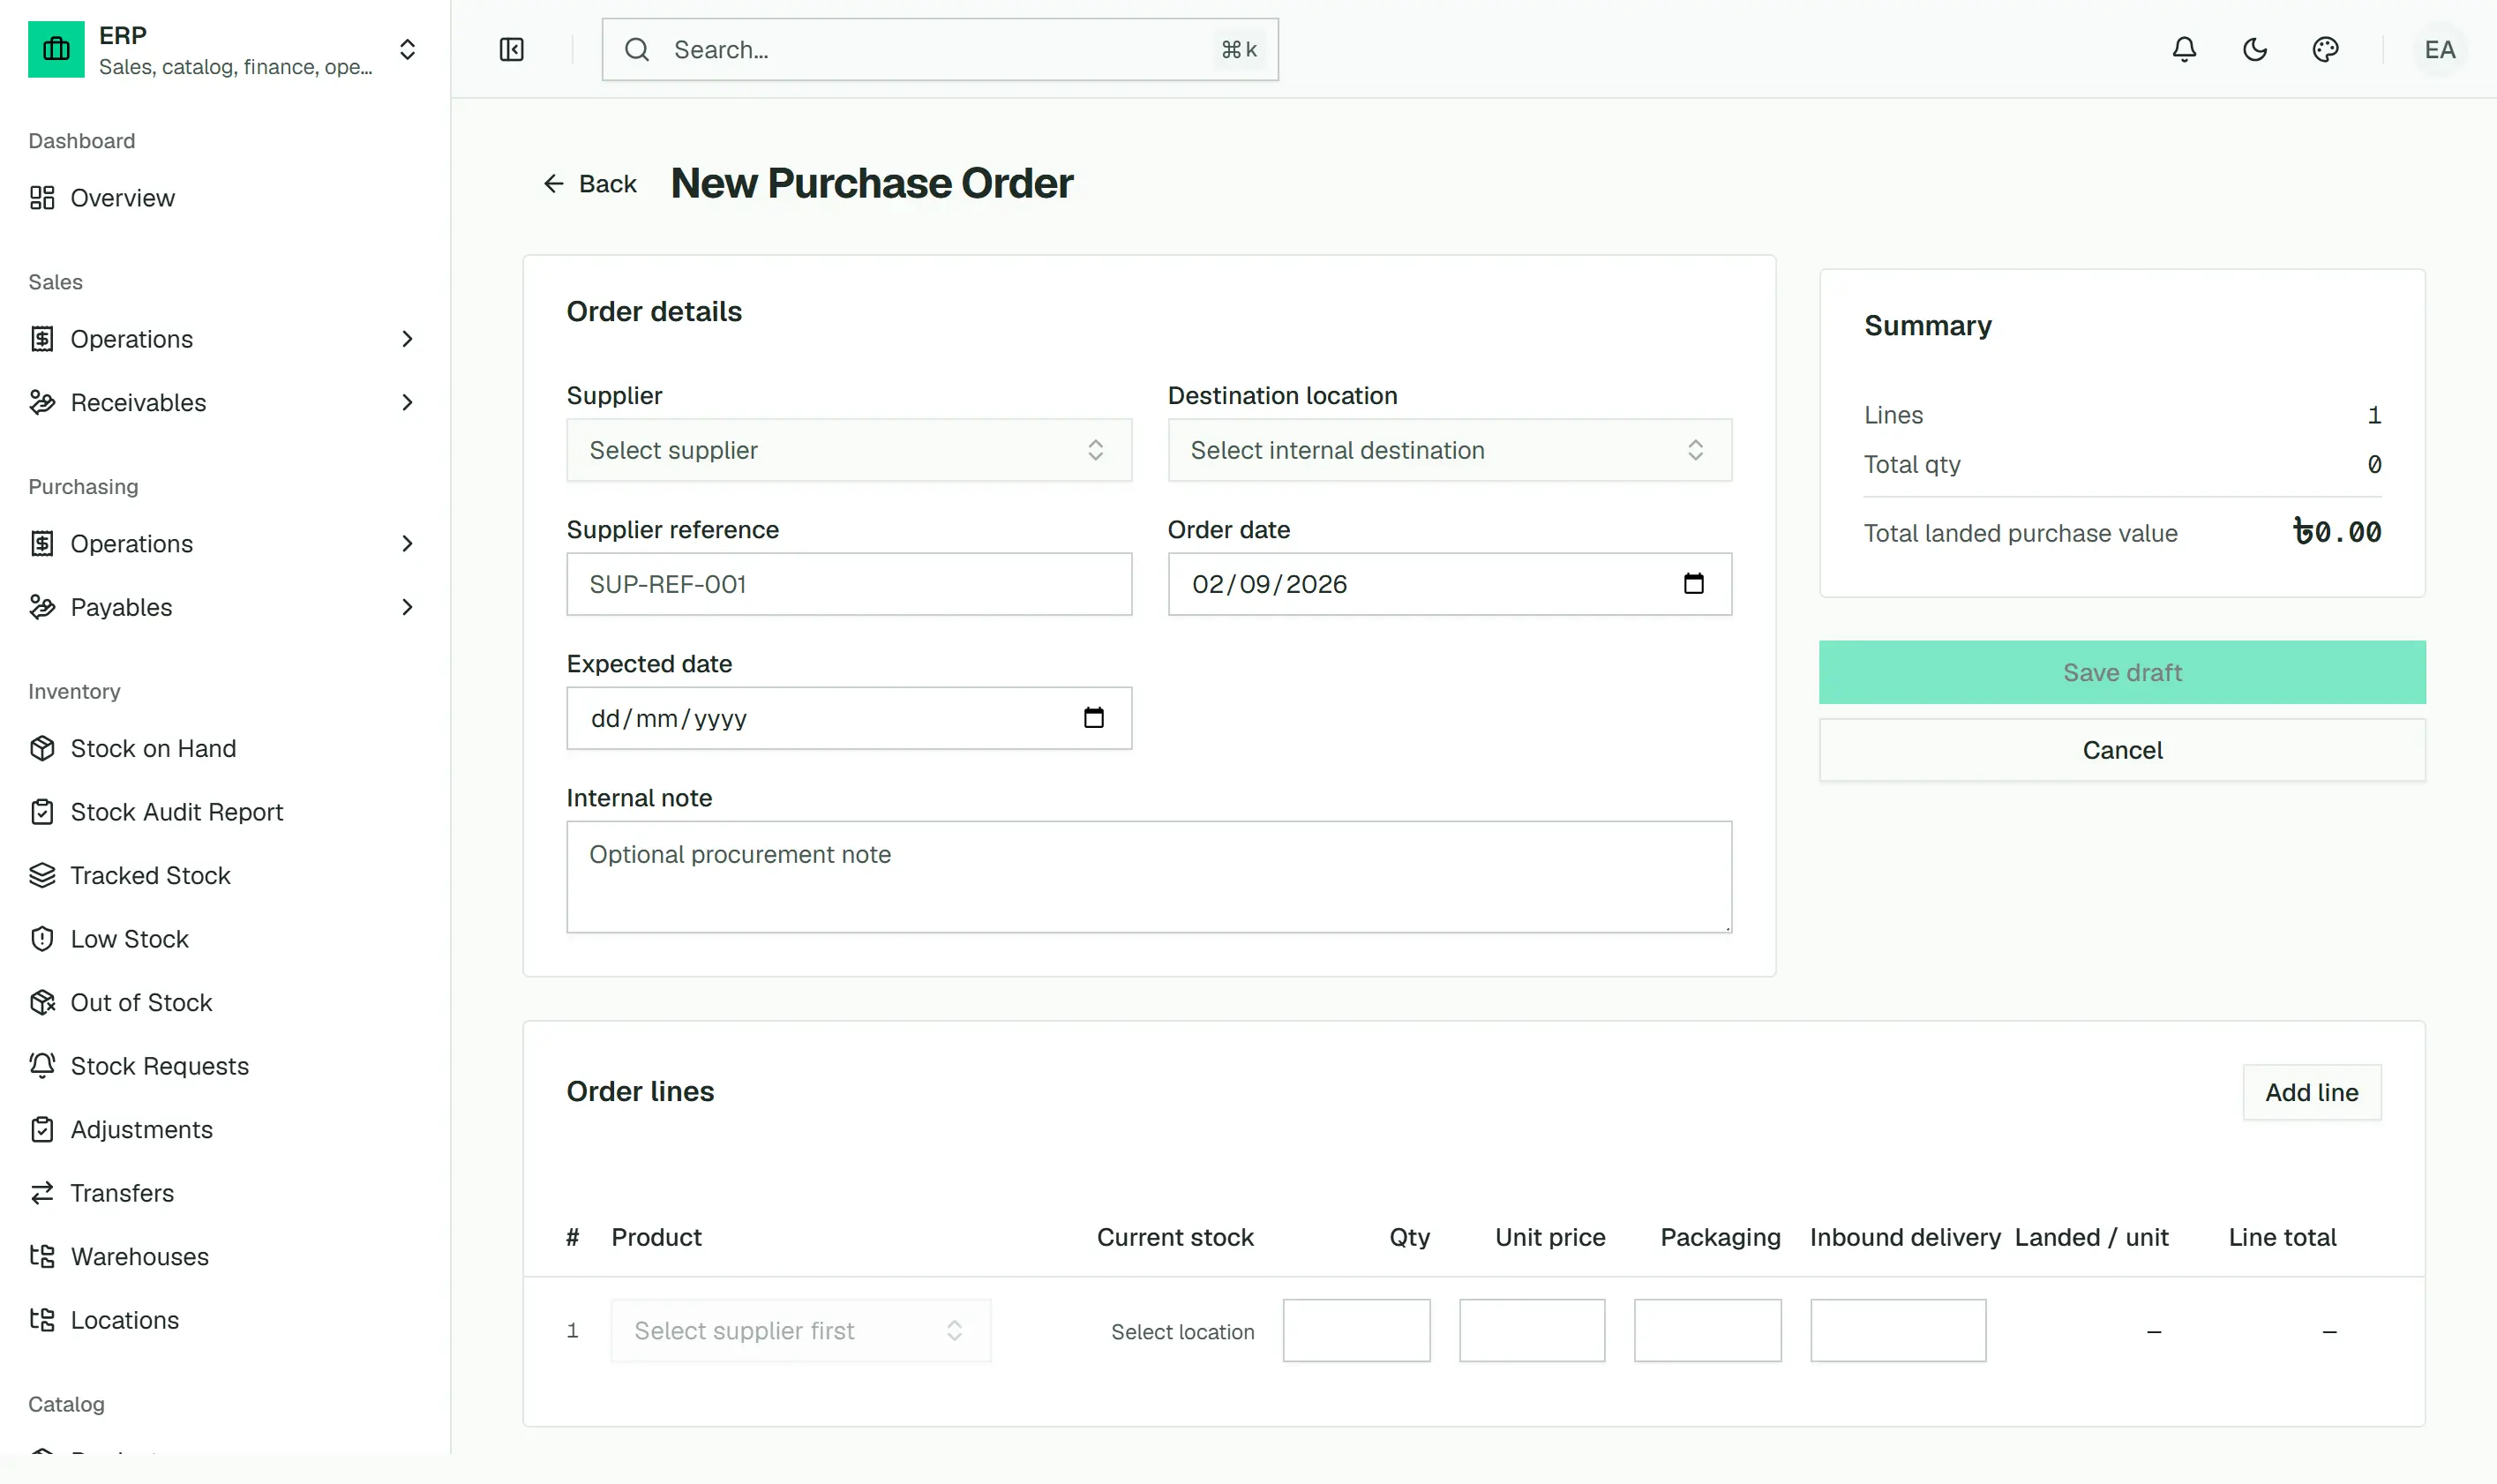
Task: Open the Select supplier first product dropdown
Action: [800, 1330]
